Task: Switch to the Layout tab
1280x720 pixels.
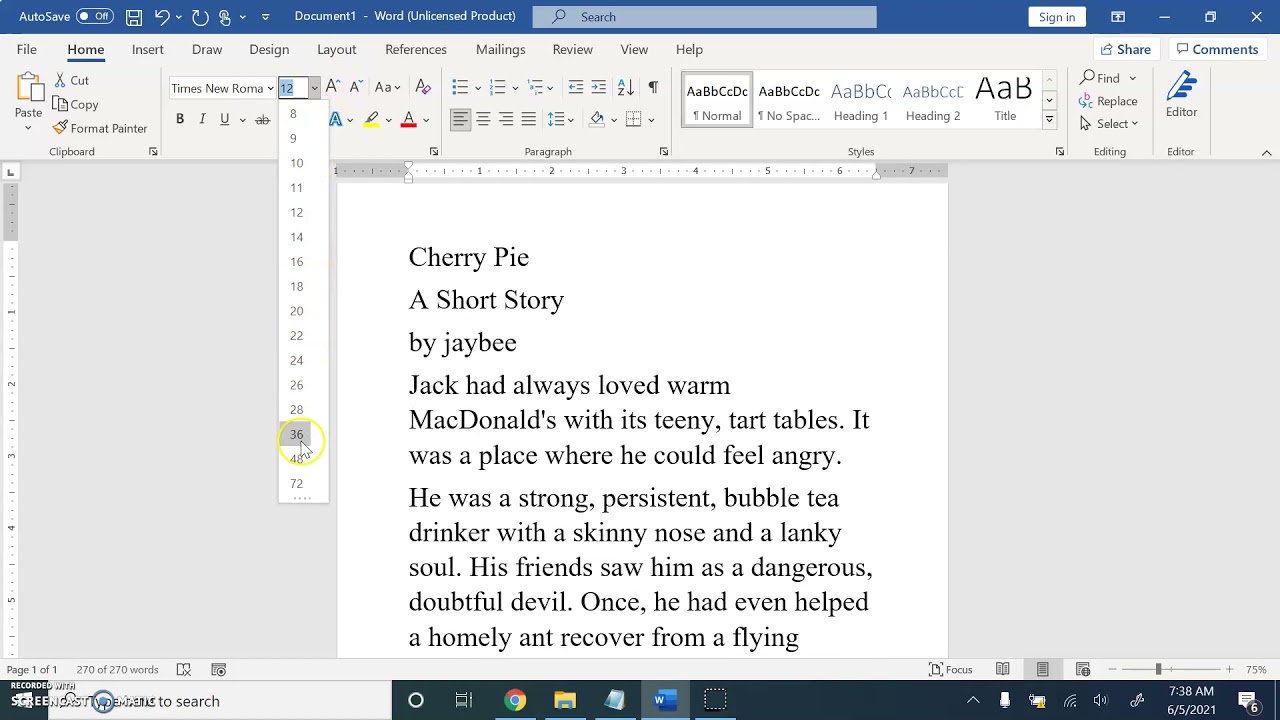Action: tap(336, 49)
